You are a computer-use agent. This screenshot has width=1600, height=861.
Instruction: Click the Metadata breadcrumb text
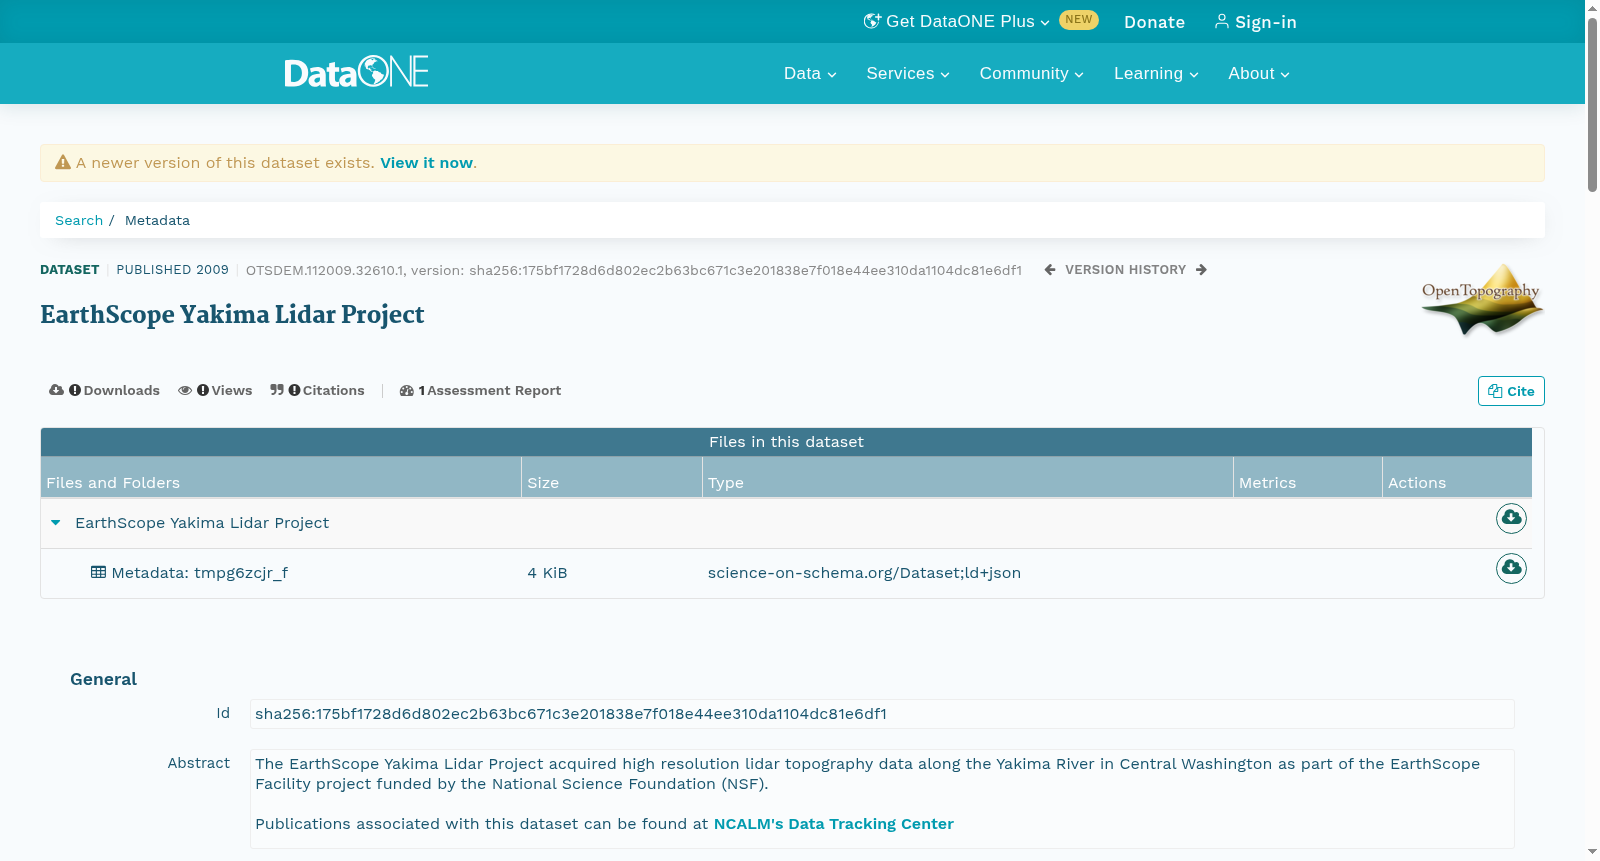pos(157,220)
